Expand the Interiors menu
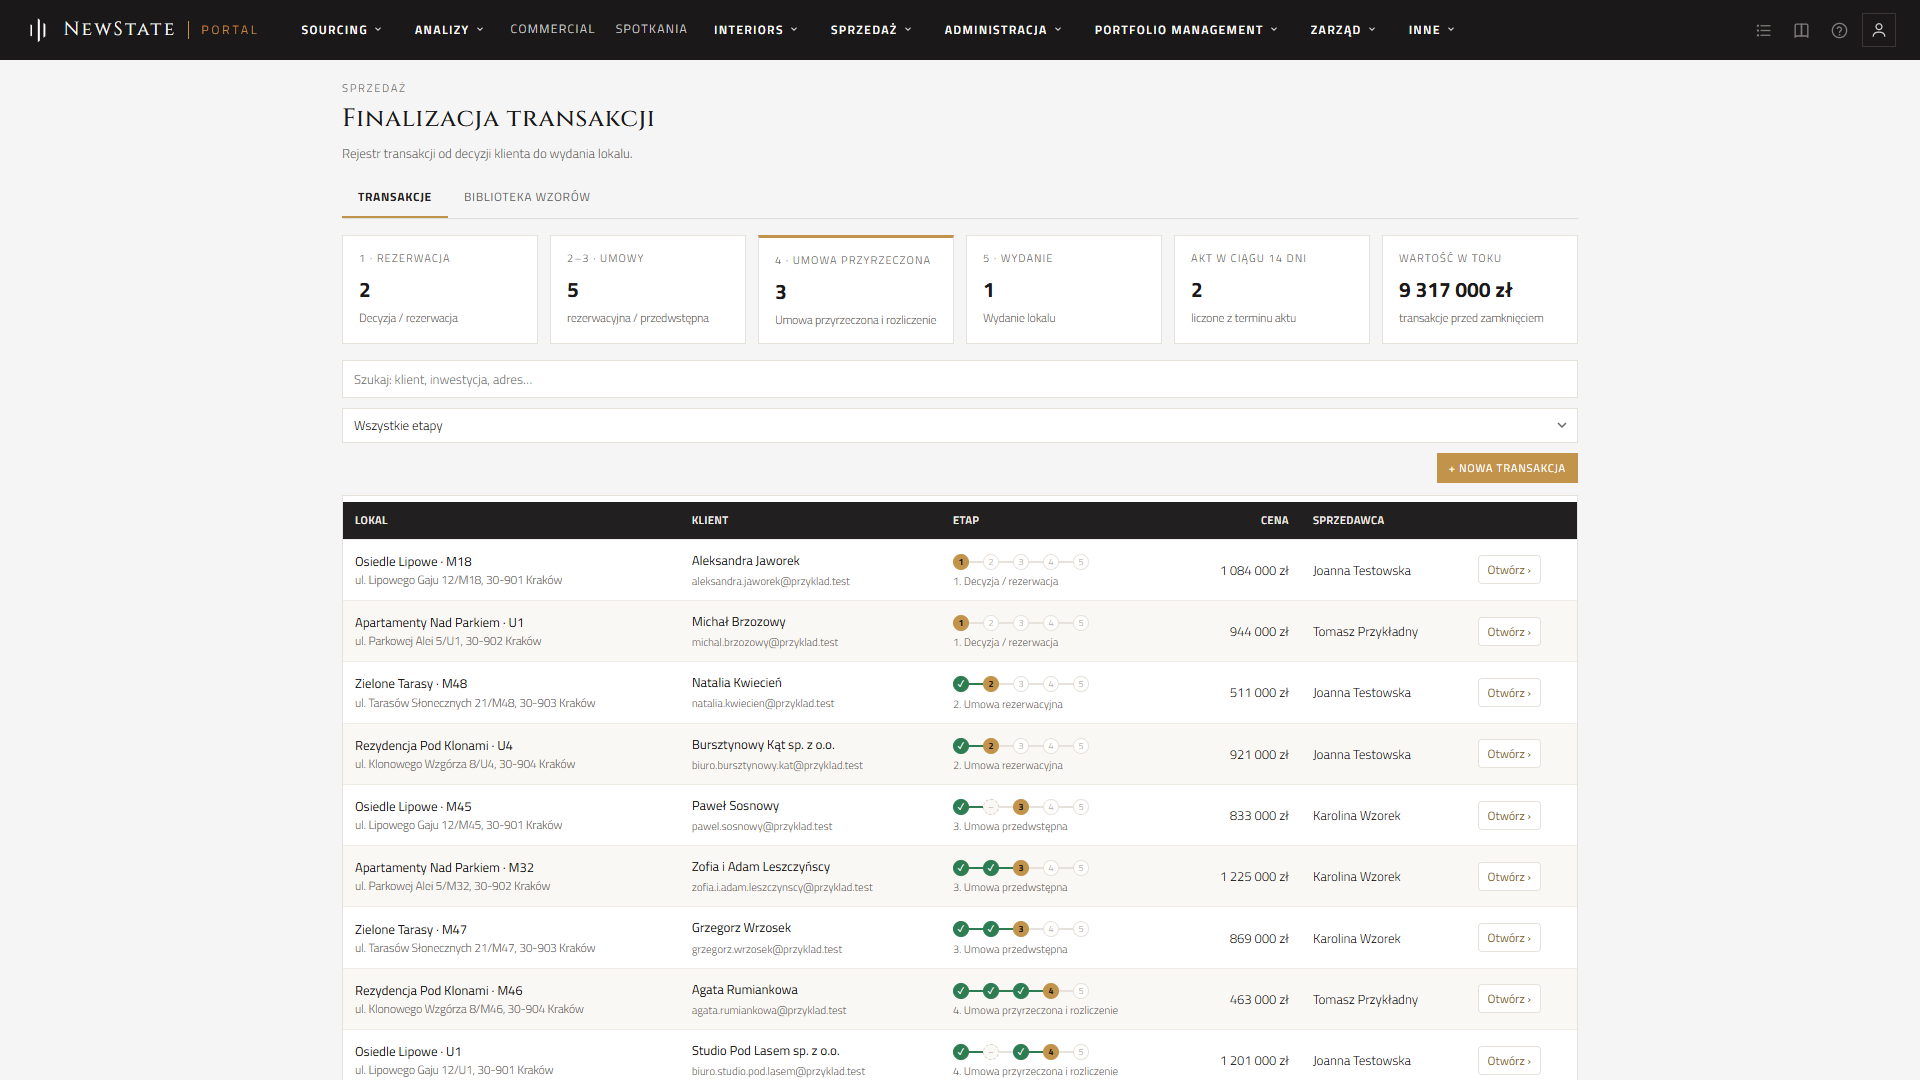Screen dimensions: 1920x1080 point(756,30)
